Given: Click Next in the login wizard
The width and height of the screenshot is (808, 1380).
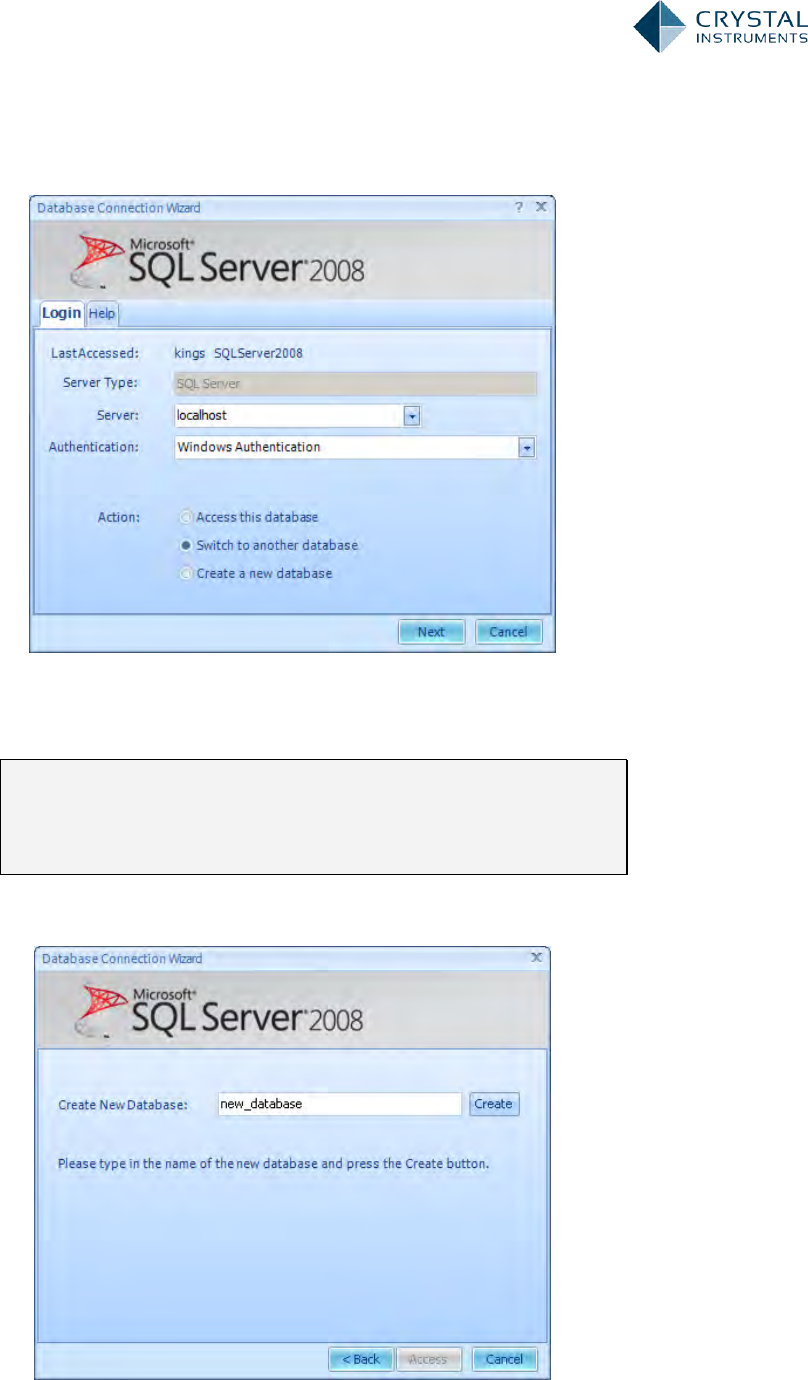Looking at the screenshot, I should (x=431, y=632).
